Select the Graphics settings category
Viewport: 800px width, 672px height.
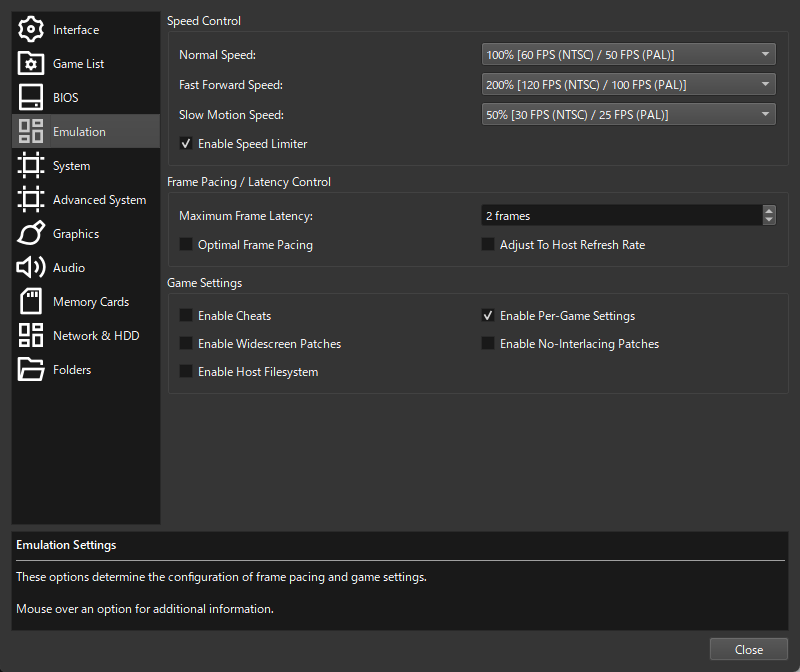click(86, 234)
